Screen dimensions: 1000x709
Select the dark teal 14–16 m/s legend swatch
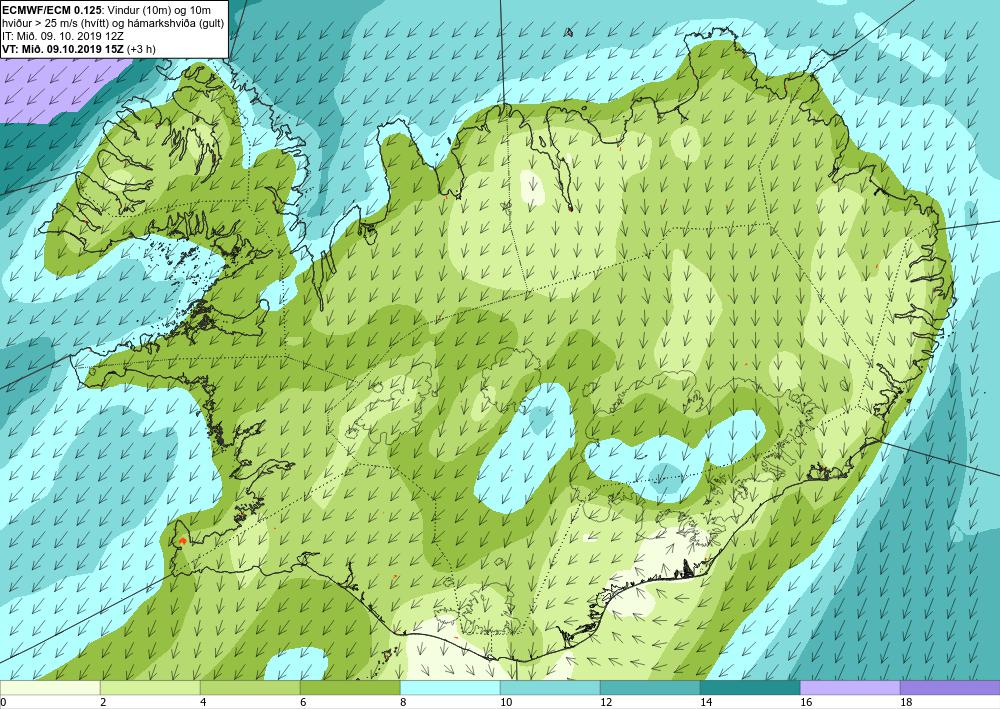750,688
